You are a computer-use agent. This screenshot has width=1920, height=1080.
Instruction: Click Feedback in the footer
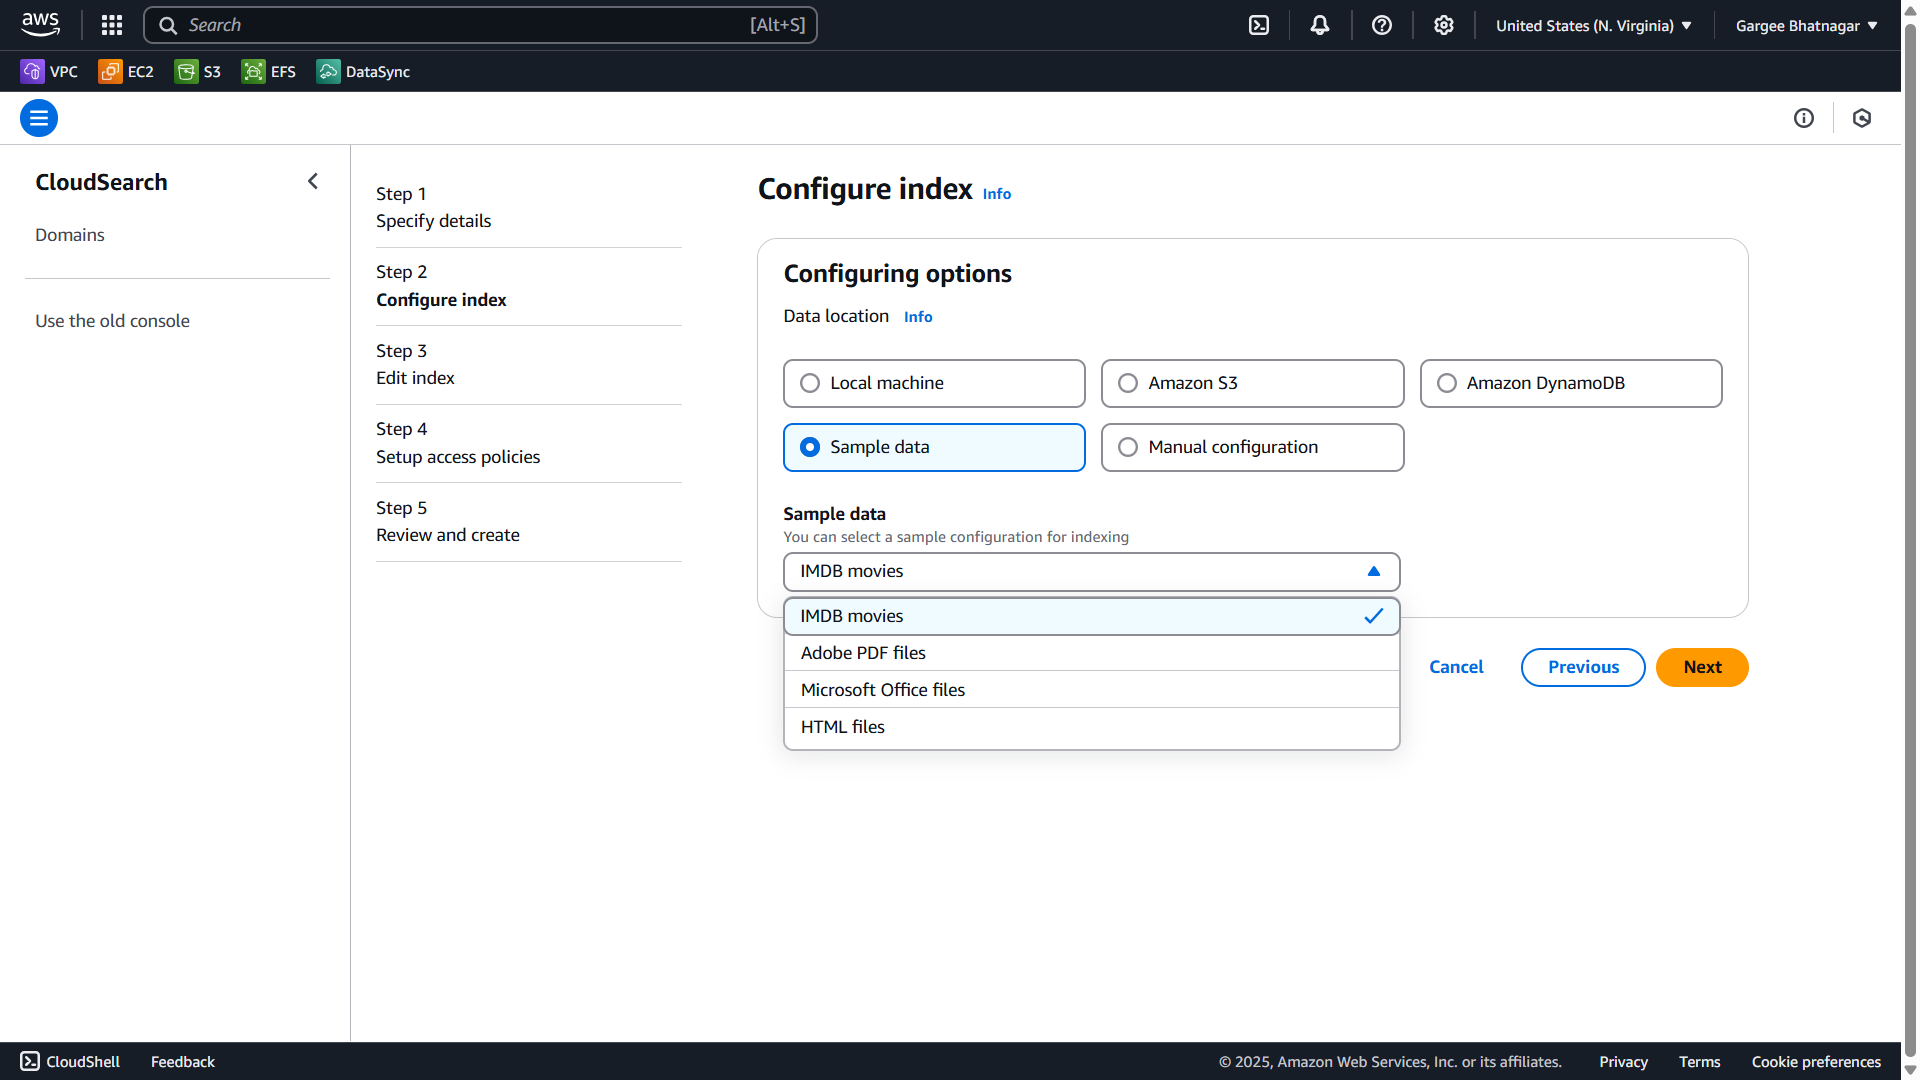[x=183, y=1061]
